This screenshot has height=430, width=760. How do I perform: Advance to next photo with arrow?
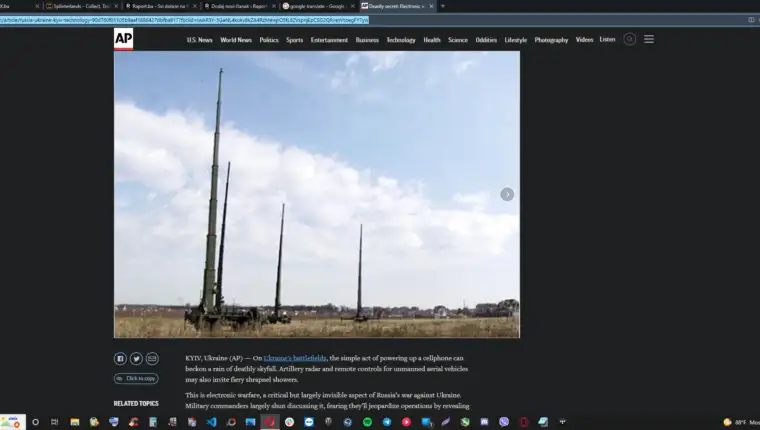click(x=507, y=194)
